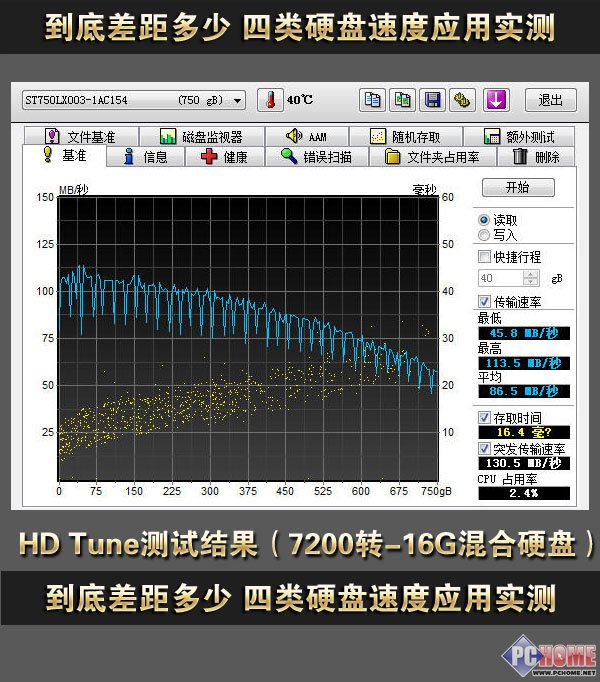Enable the 快捷行程 short stroke checkbox
This screenshot has width=600, height=682.
pyautogui.click(x=484, y=257)
